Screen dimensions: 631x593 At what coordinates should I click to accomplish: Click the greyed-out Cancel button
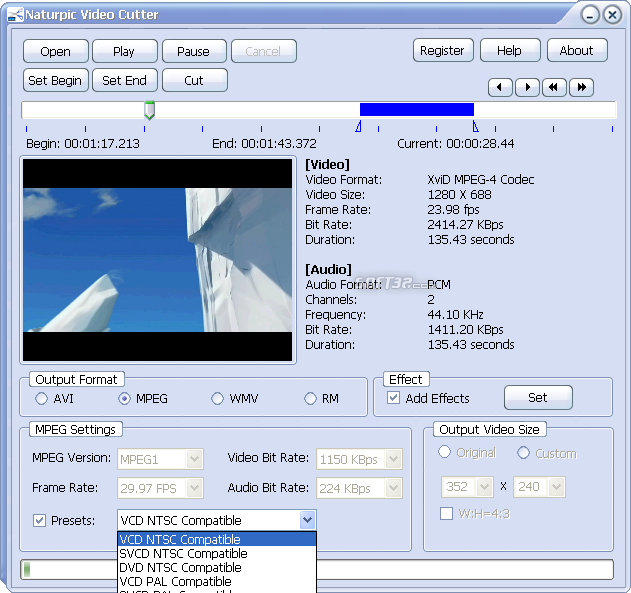tap(264, 51)
